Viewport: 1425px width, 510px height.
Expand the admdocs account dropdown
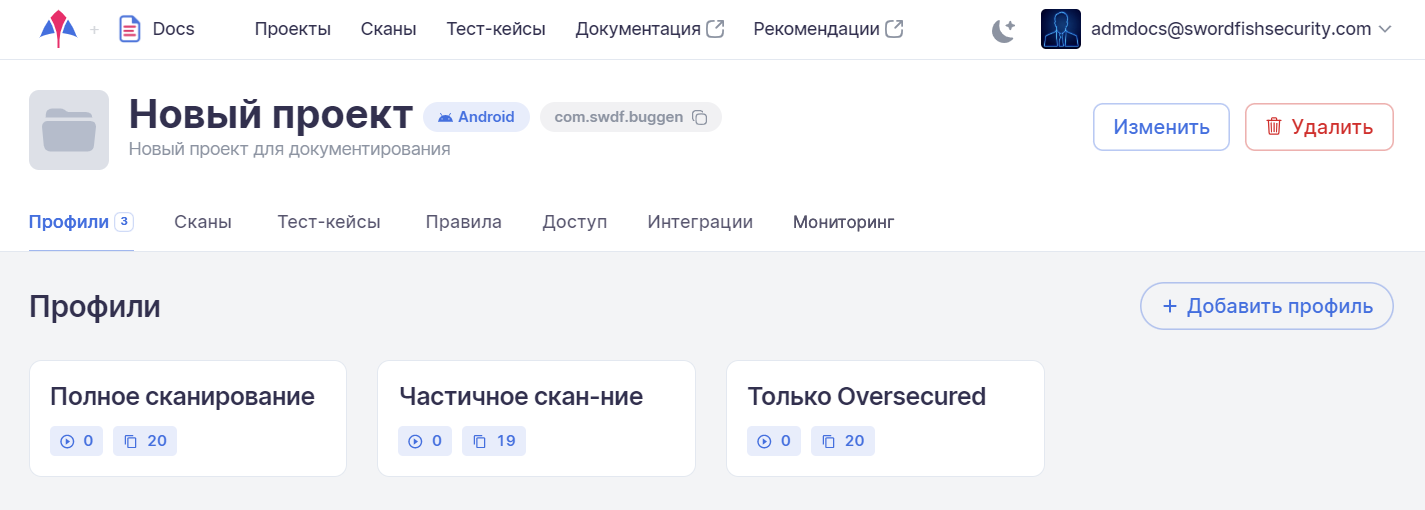(x=1385, y=29)
